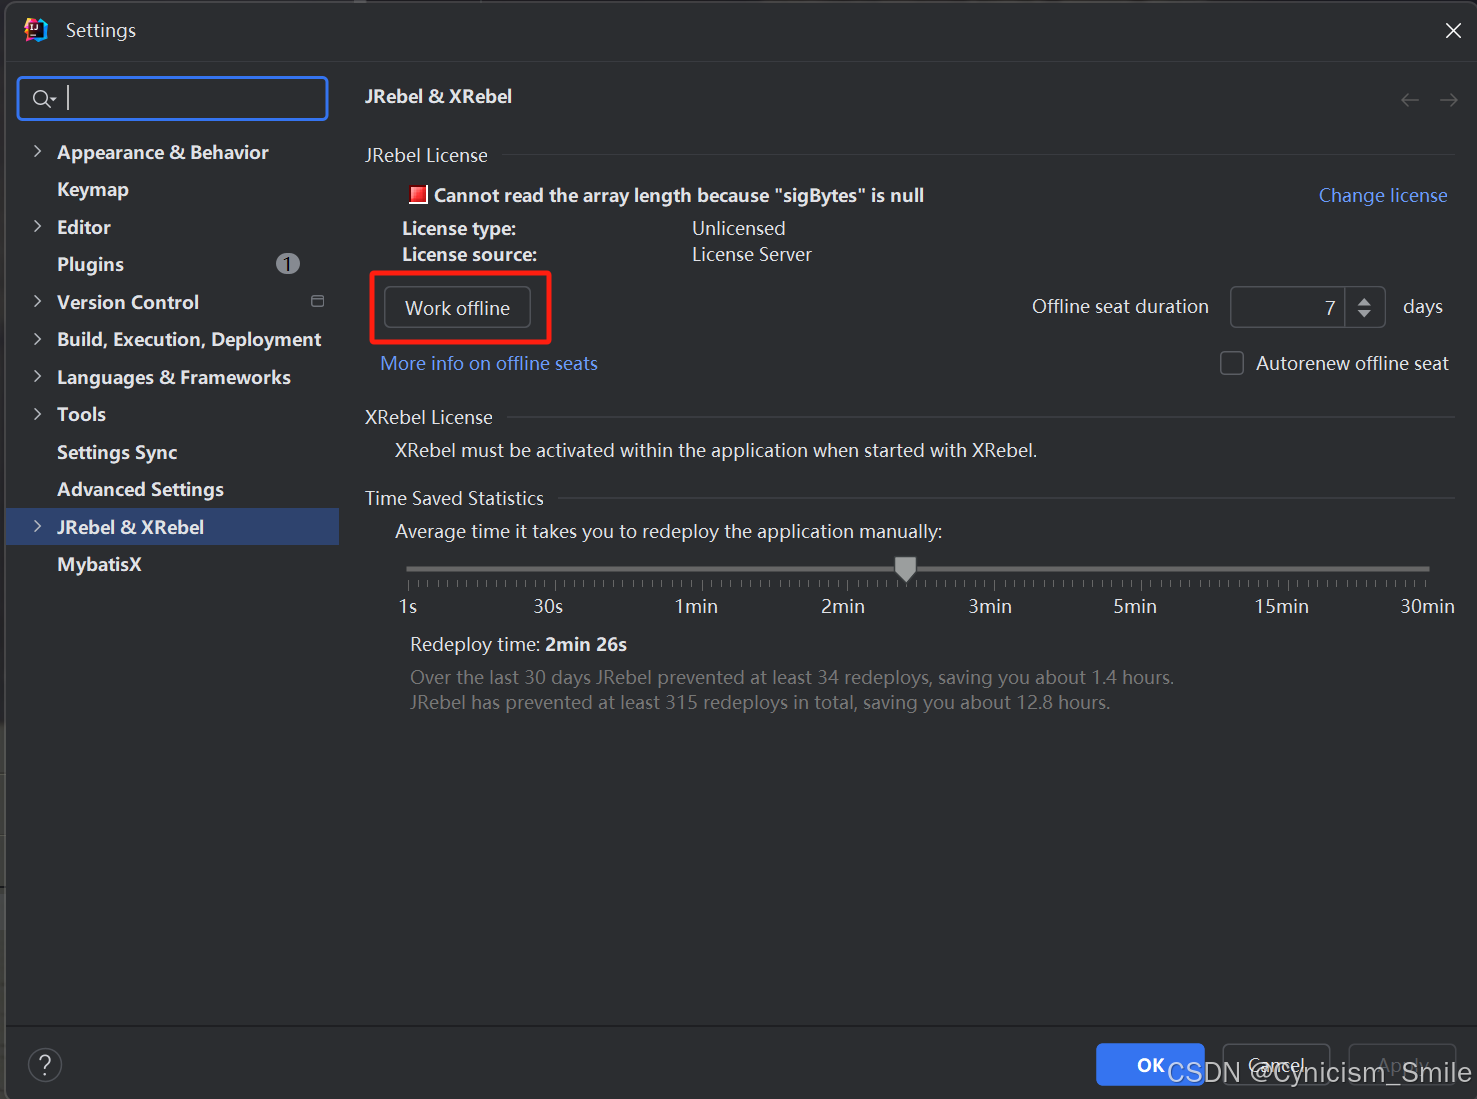This screenshot has height=1099, width=1477.
Task: Click the Change license link
Action: point(1383,195)
